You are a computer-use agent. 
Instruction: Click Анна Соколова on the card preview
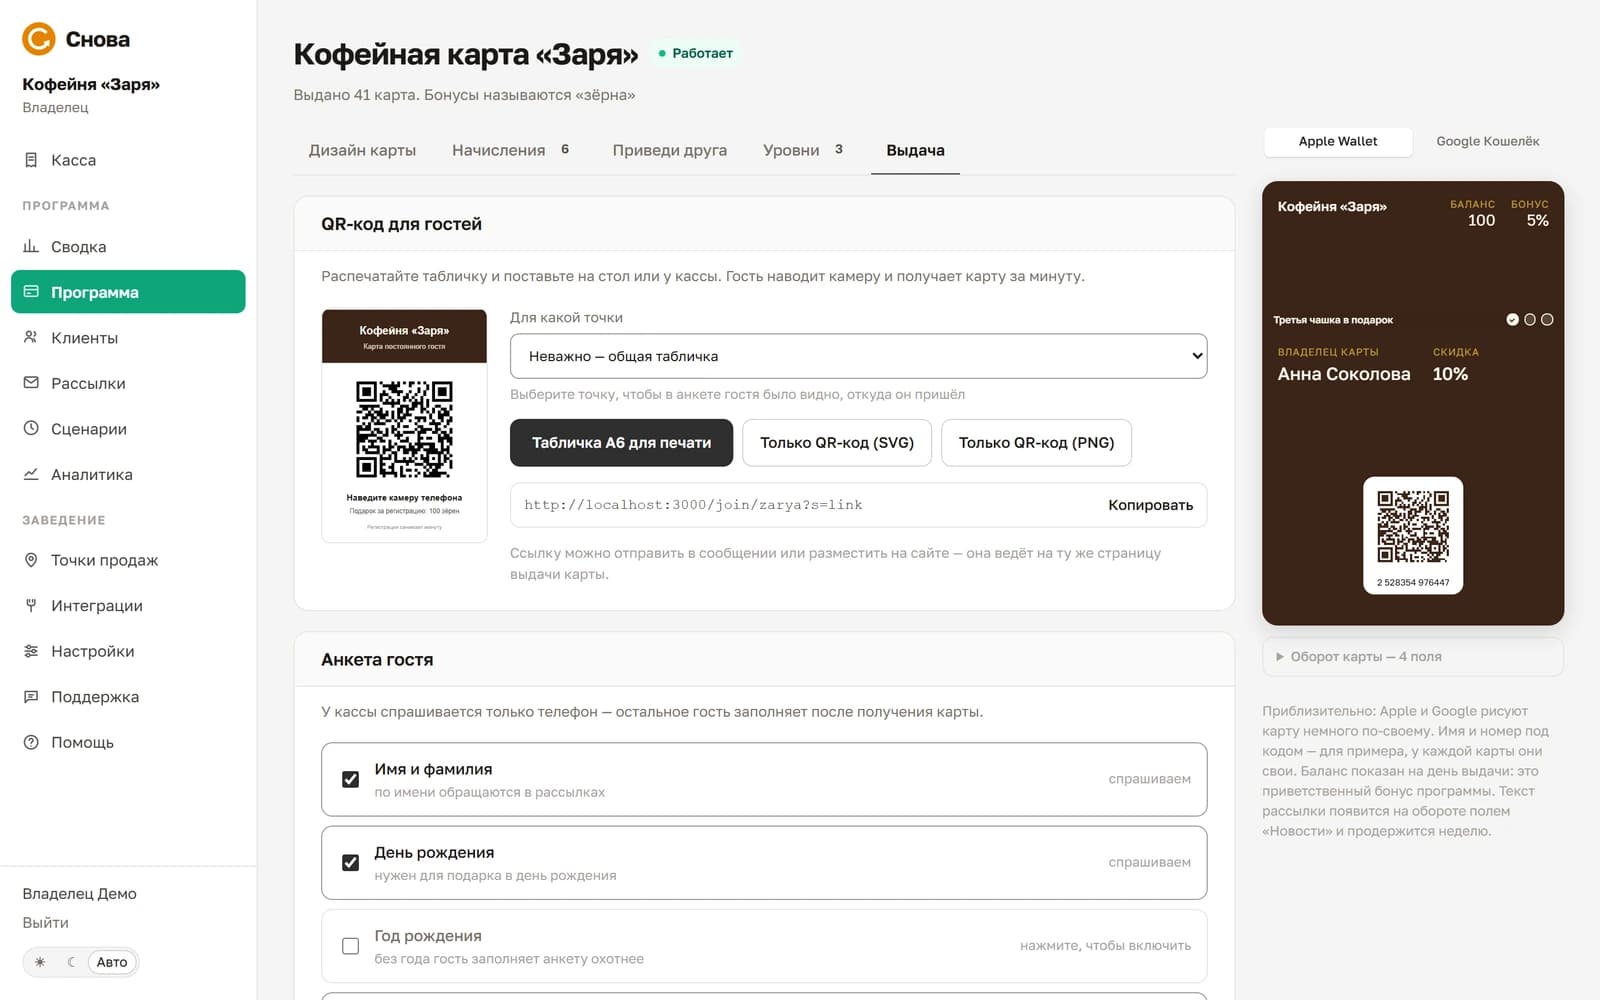click(1344, 374)
